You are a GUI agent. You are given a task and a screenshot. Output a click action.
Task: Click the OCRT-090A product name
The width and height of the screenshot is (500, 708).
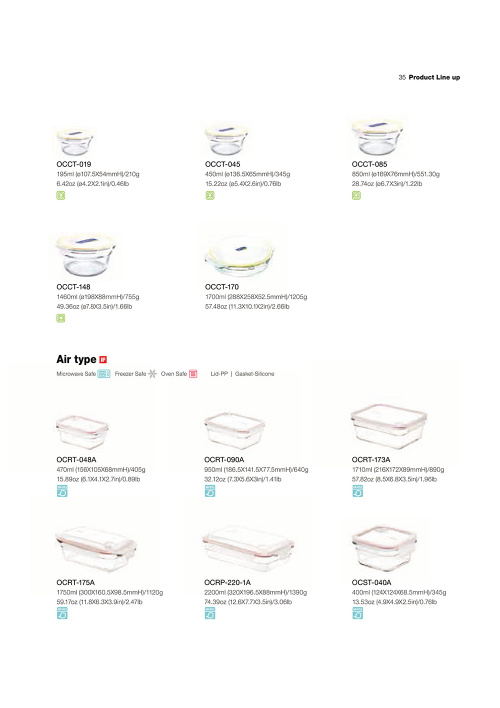[224, 460]
